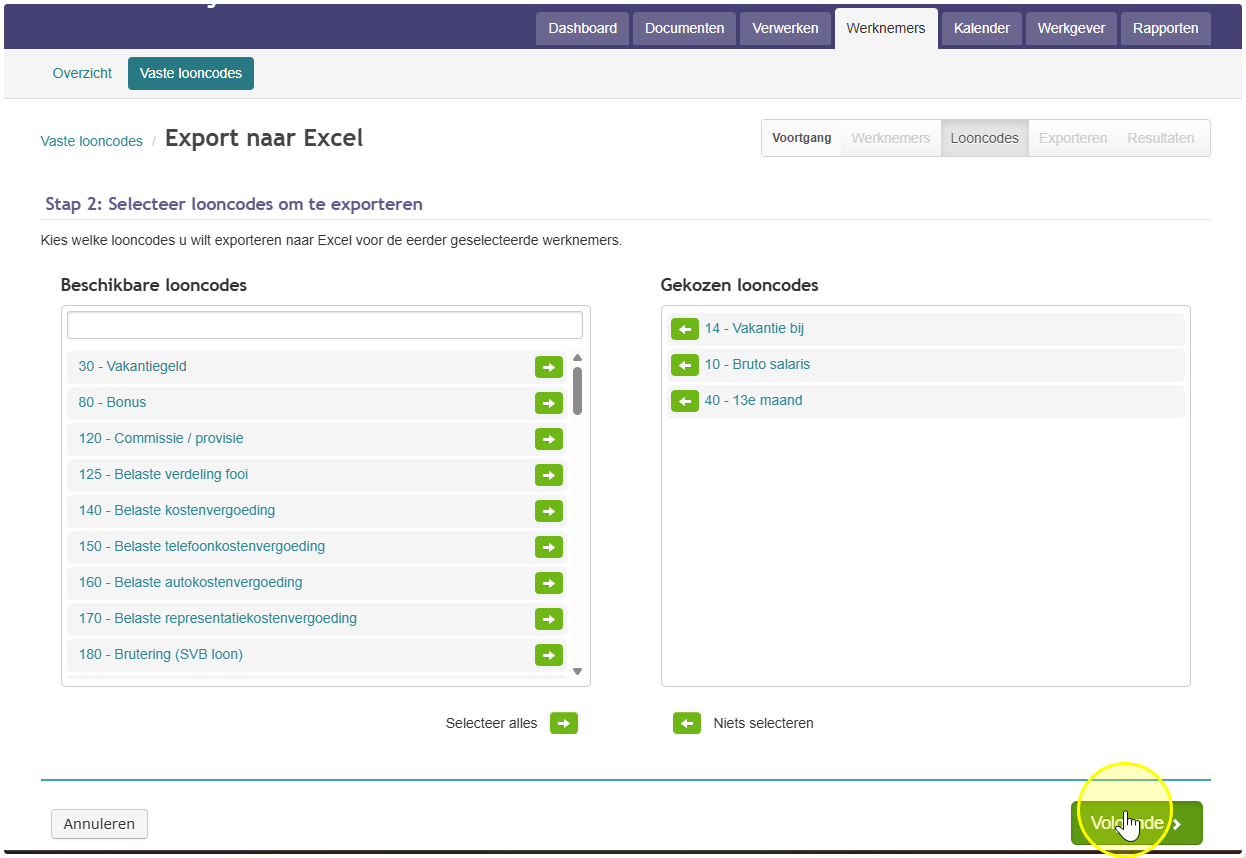Remove 40 - 13e maand with left arrow

pos(685,401)
